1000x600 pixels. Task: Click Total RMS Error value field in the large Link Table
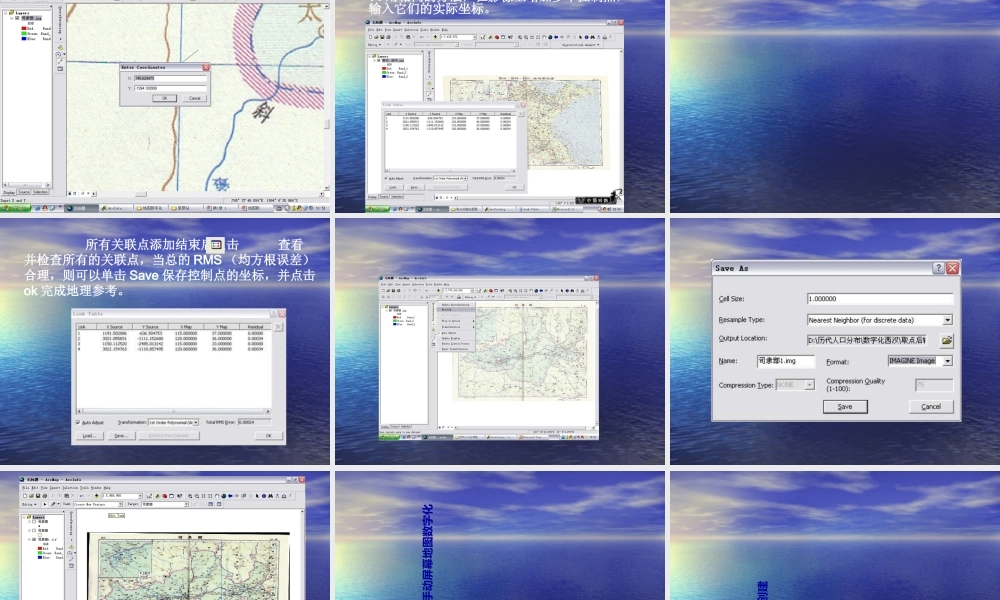pos(254,422)
